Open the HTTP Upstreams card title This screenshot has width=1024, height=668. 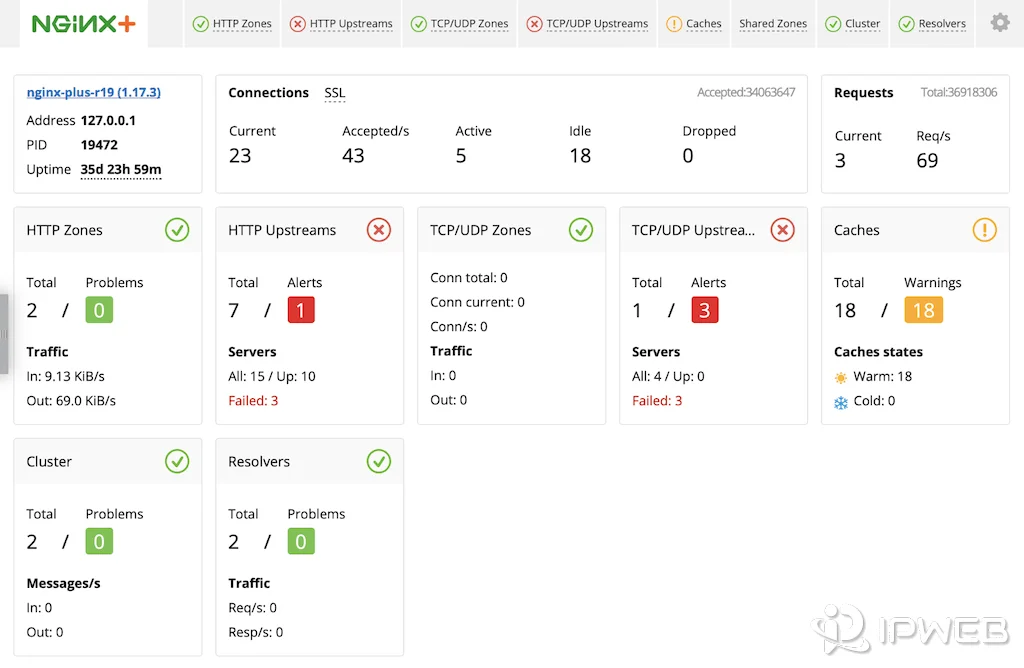(x=281, y=230)
